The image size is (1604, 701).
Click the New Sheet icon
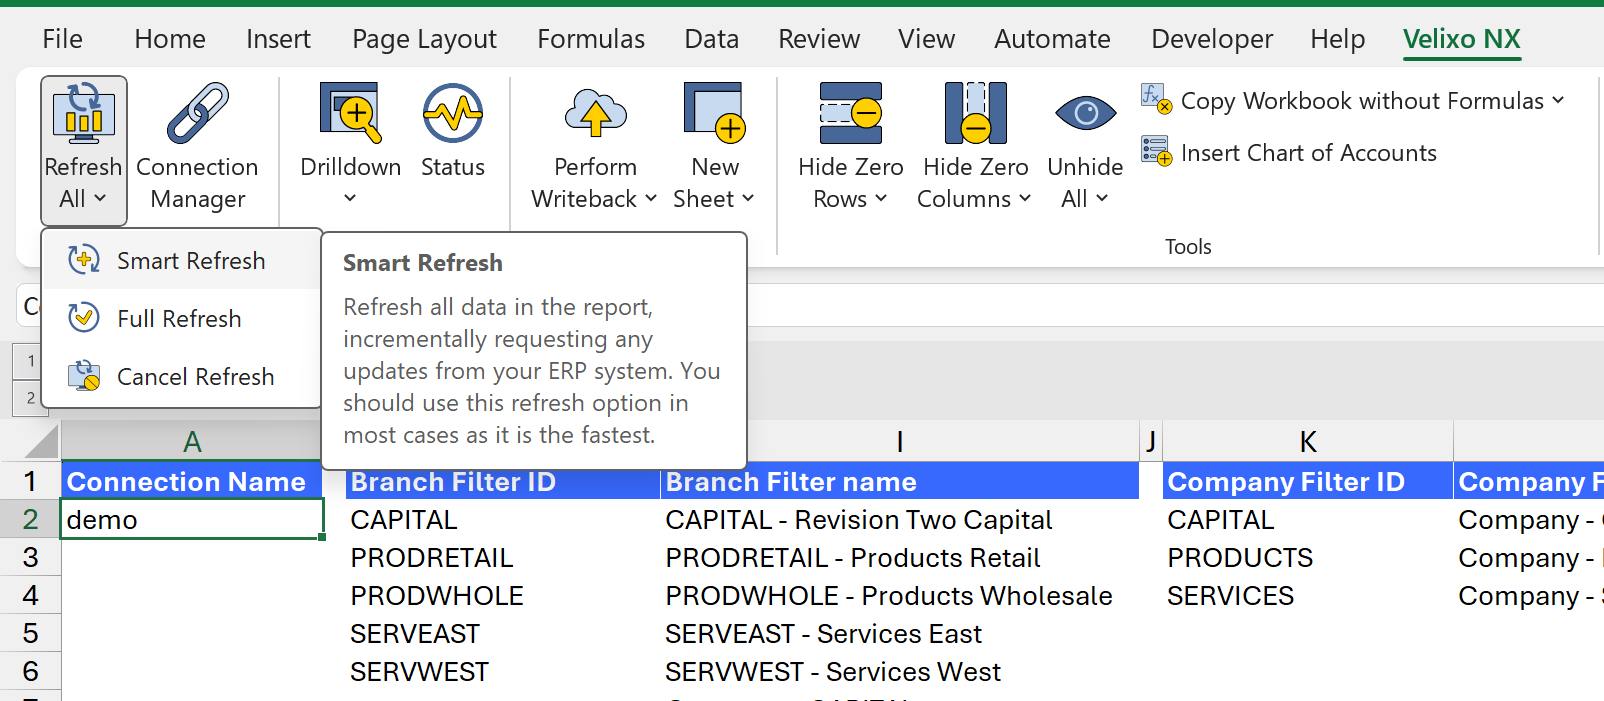(x=715, y=113)
